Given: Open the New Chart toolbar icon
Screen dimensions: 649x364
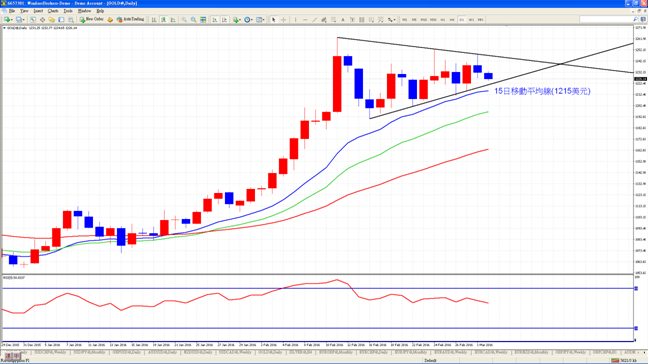Looking at the screenshot, I should (7, 19).
